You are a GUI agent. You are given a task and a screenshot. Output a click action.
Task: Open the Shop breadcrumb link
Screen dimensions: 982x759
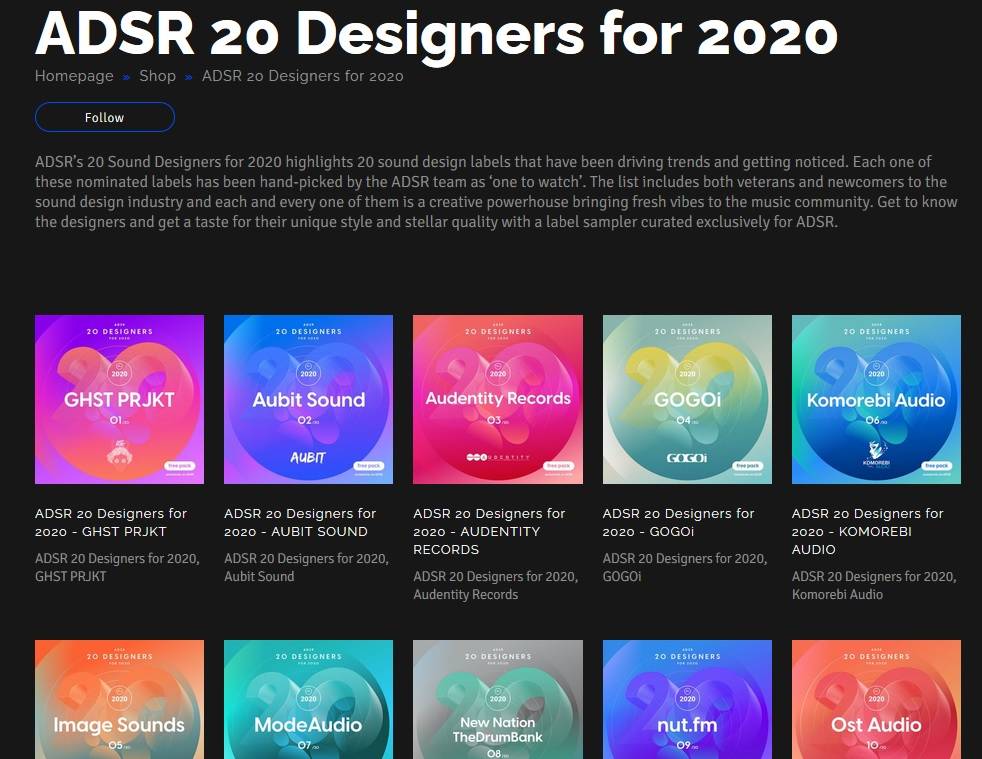(x=157, y=76)
